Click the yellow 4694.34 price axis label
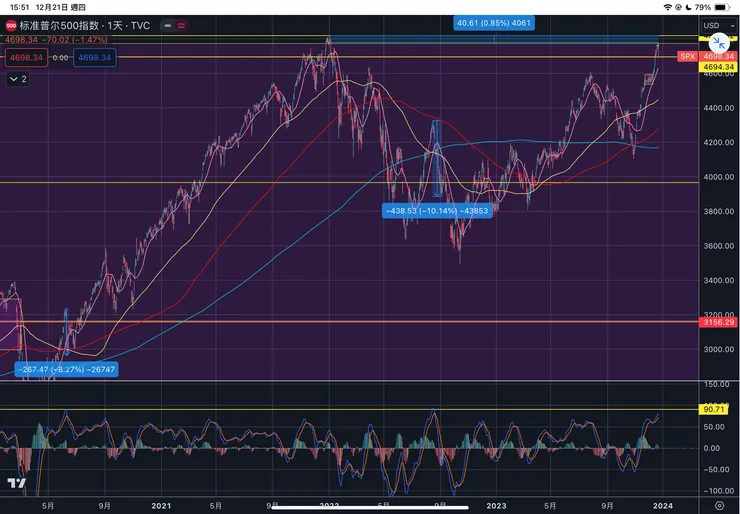The image size is (740, 514). click(x=718, y=67)
